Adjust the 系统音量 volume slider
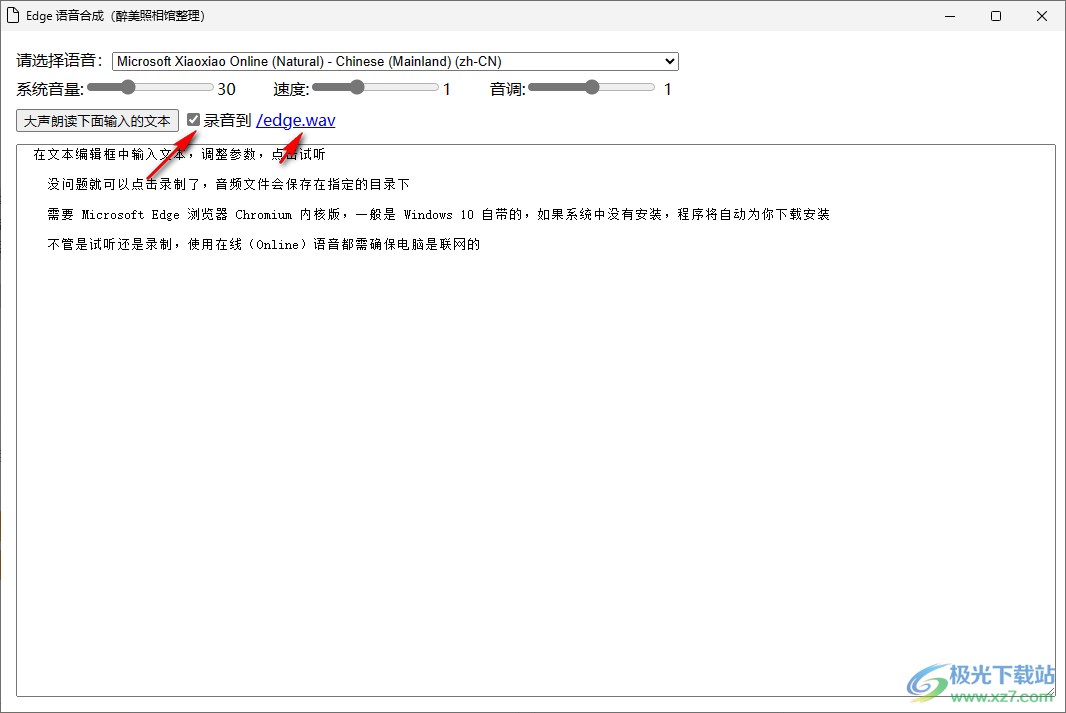1066x713 pixels. tap(126, 87)
